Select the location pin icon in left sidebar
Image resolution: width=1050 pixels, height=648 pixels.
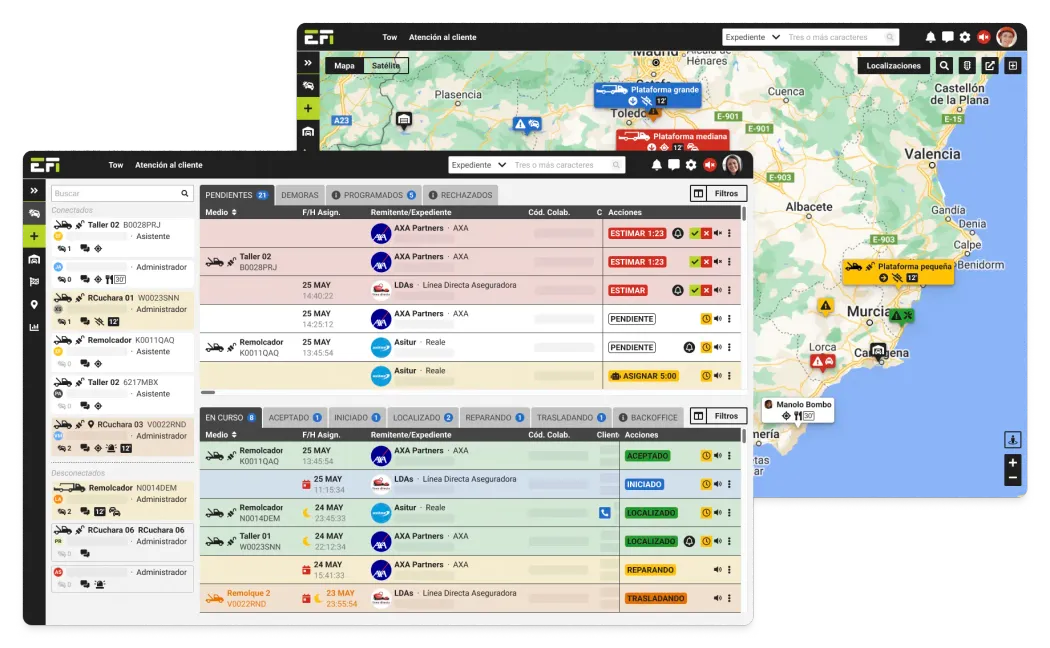click(33, 302)
